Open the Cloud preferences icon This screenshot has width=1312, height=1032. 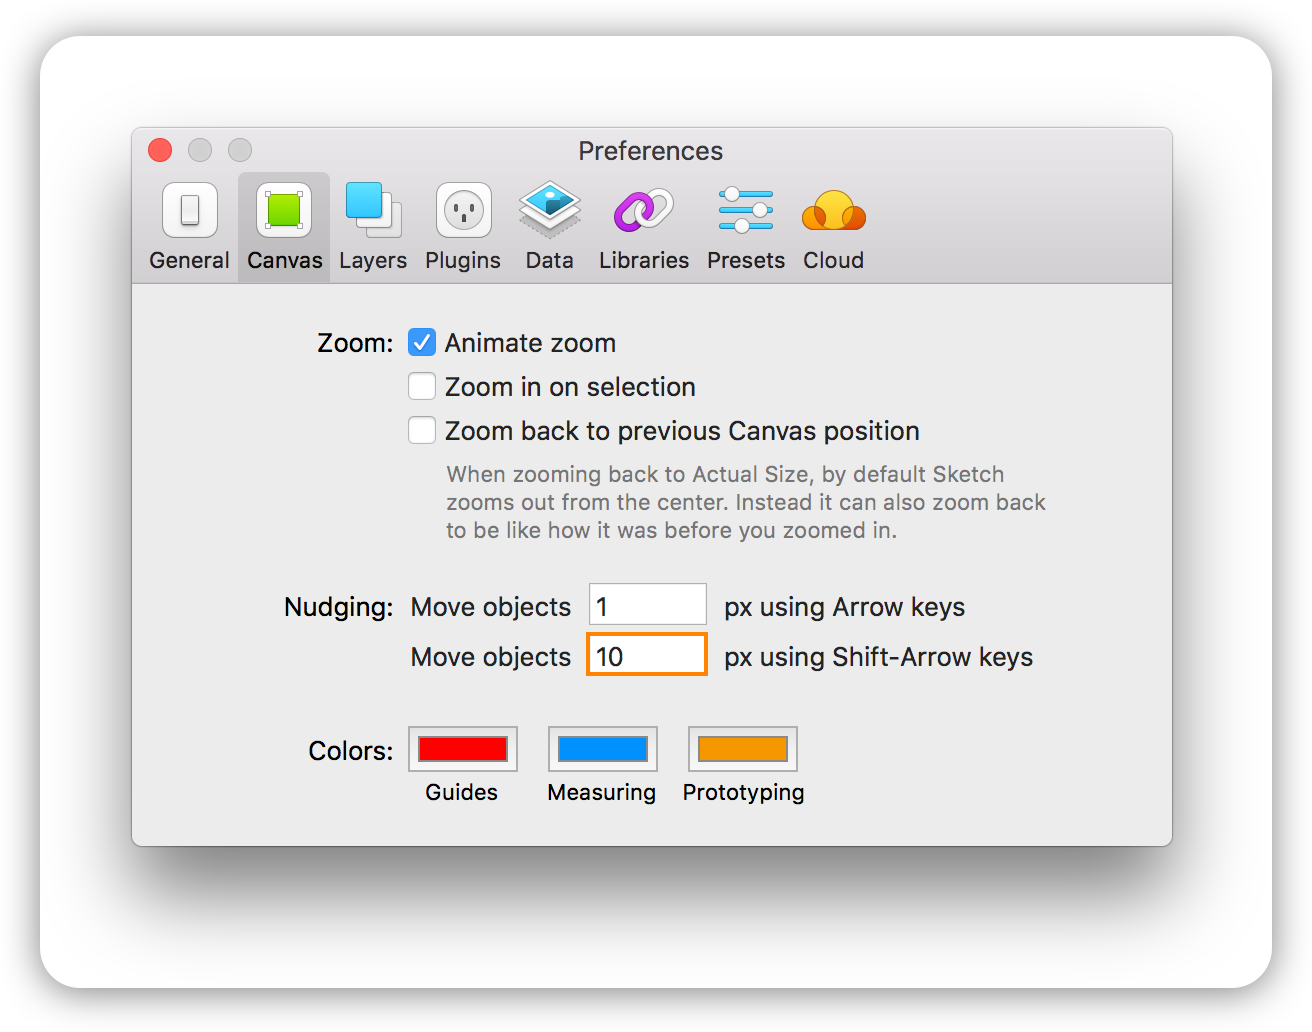click(833, 210)
